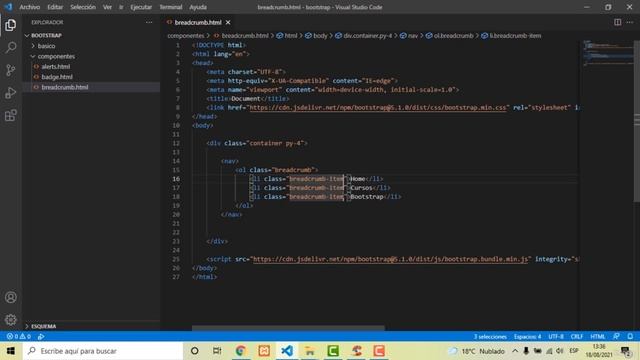Image resolution: width=640 pixels, height=360 pixels.
Task: Click the componentes breadcrumb path segment
Action: [x=185, y=36]
